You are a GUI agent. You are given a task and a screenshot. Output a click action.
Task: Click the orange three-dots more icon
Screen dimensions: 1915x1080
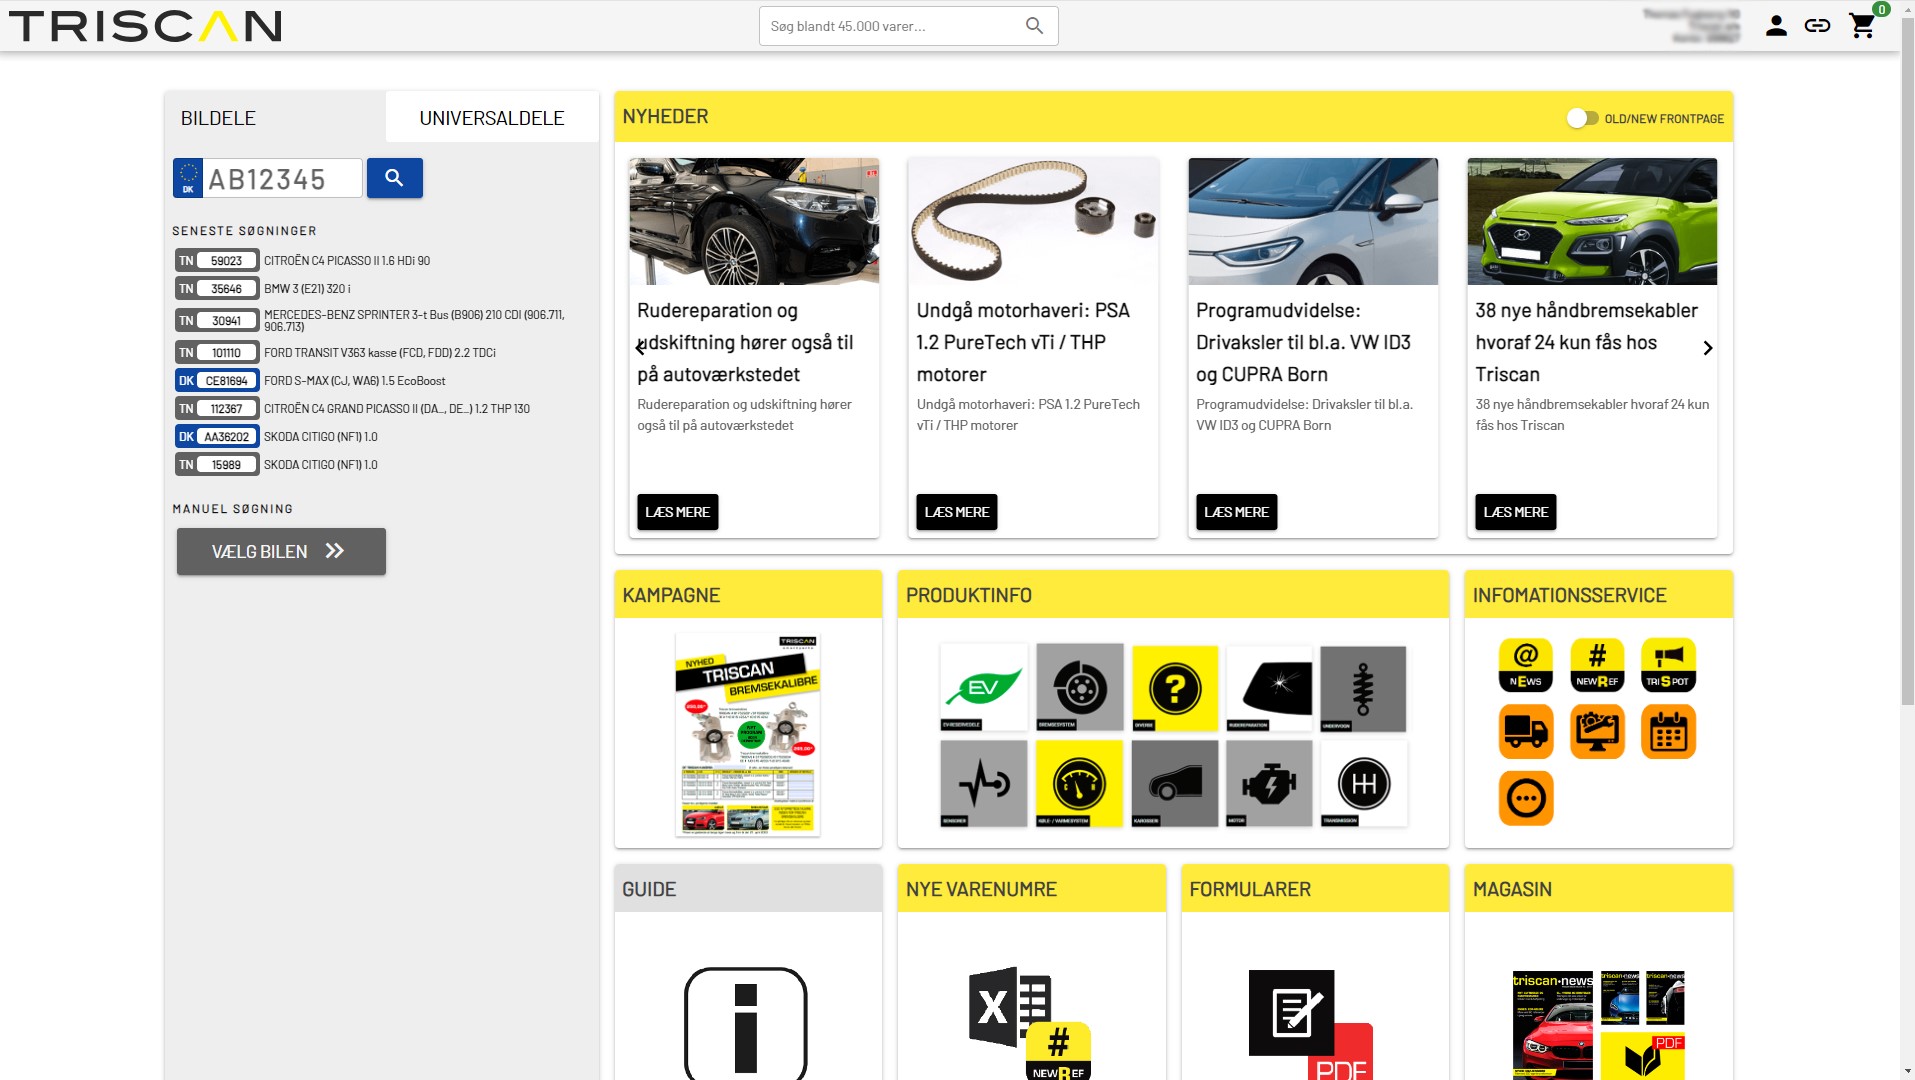pyautogui.click(x=1526, y=798)
